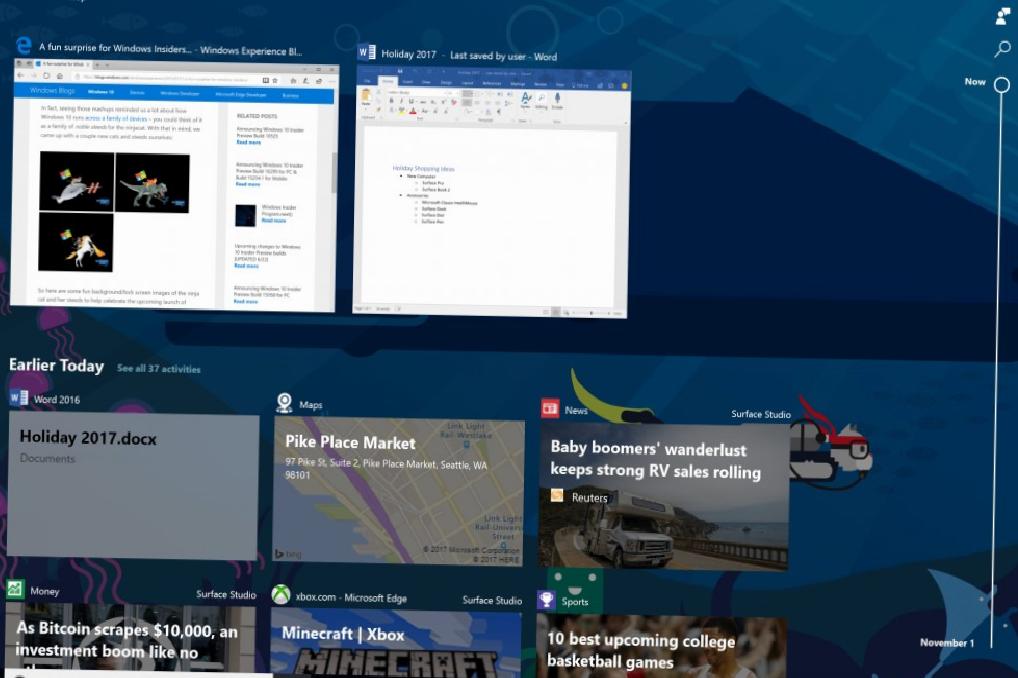Switch to the Edge window thumbnail
The height and width of the screenshot is (678, 1018).
tap(175, 186)
